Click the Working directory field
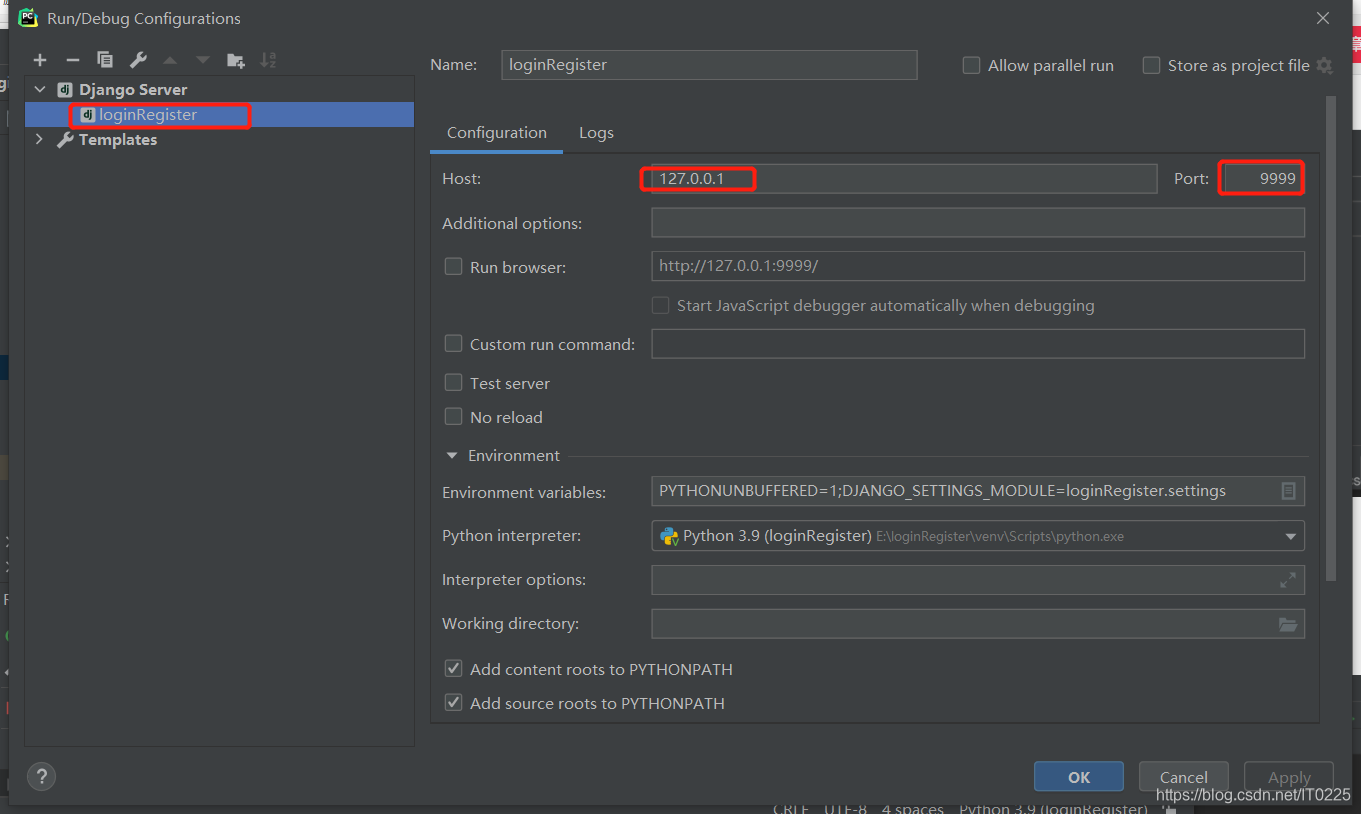 [x=978, y=624]
